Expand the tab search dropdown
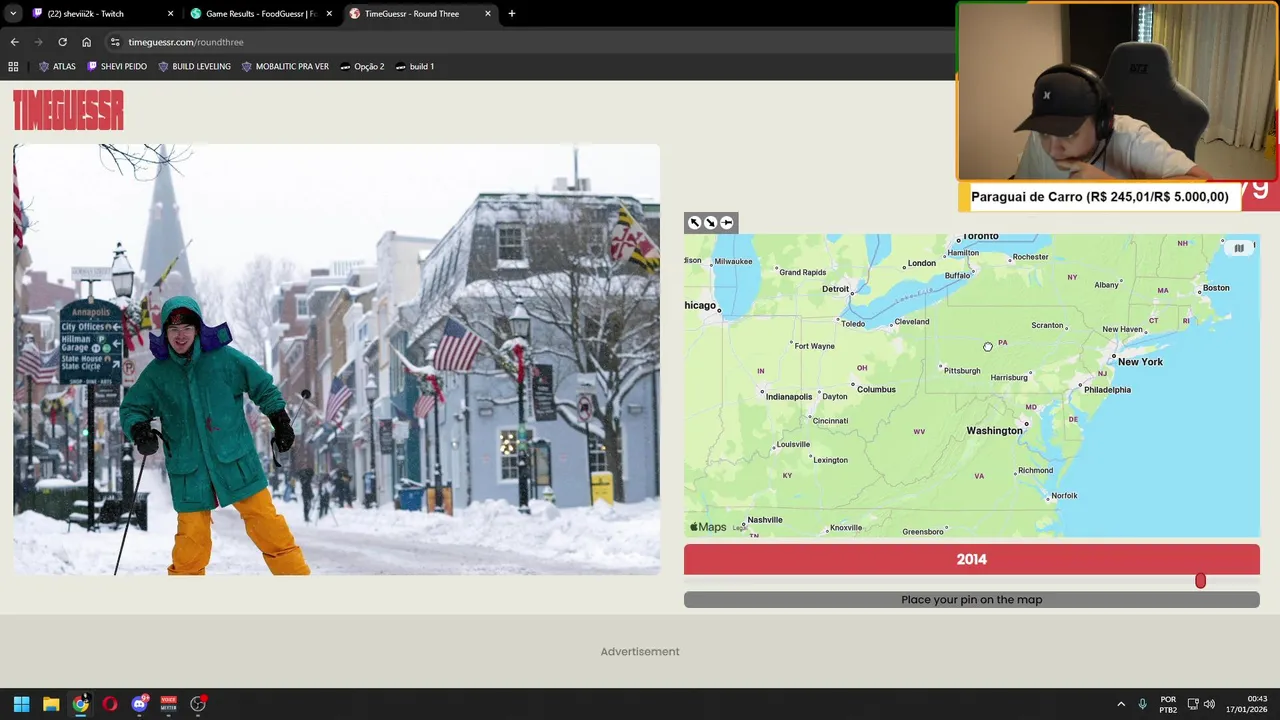The width and height of the screenshot is (1280, 720). tap(12, 14)
